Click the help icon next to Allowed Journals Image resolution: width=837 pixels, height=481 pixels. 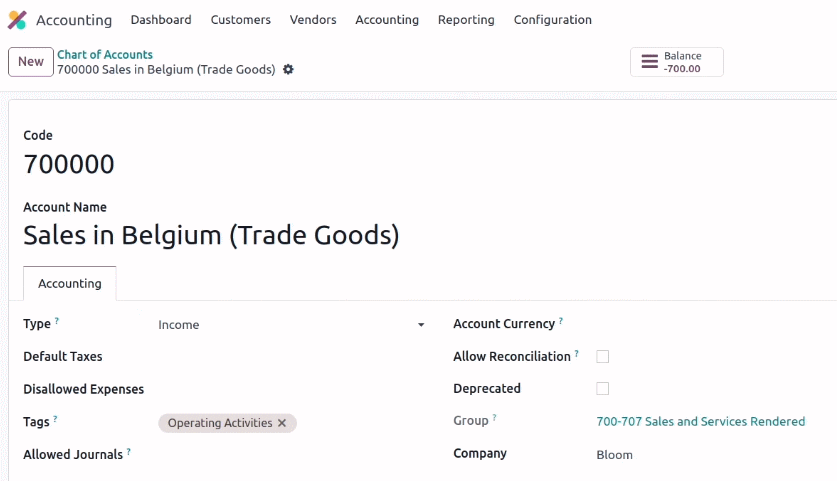click(x=129, y=452)
